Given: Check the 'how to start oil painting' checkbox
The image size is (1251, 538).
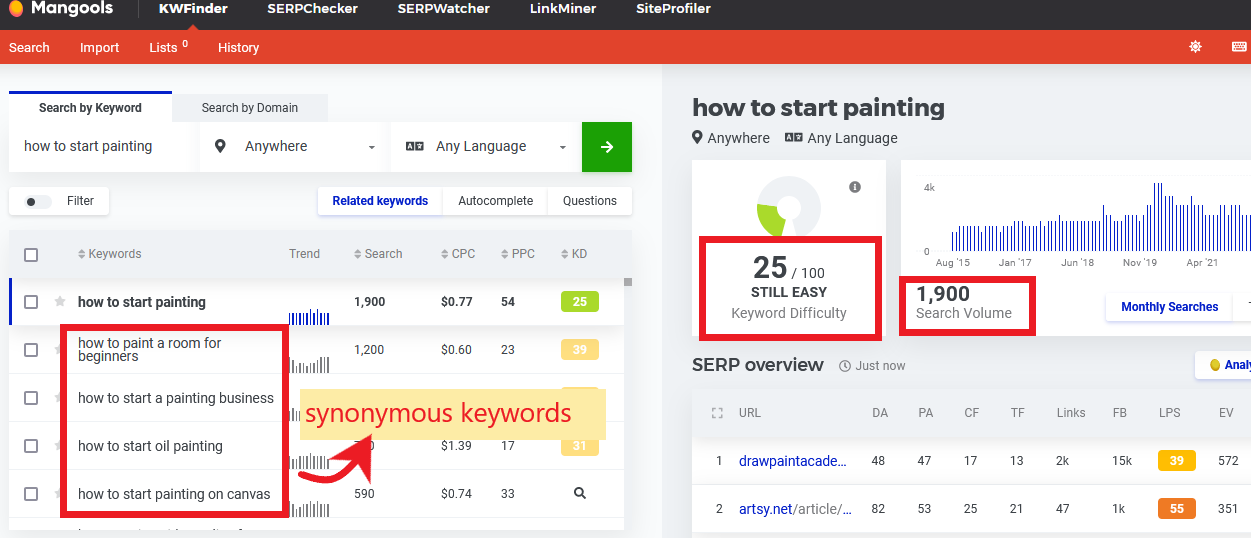Looking at the screenshot, I should coord(31,446).
